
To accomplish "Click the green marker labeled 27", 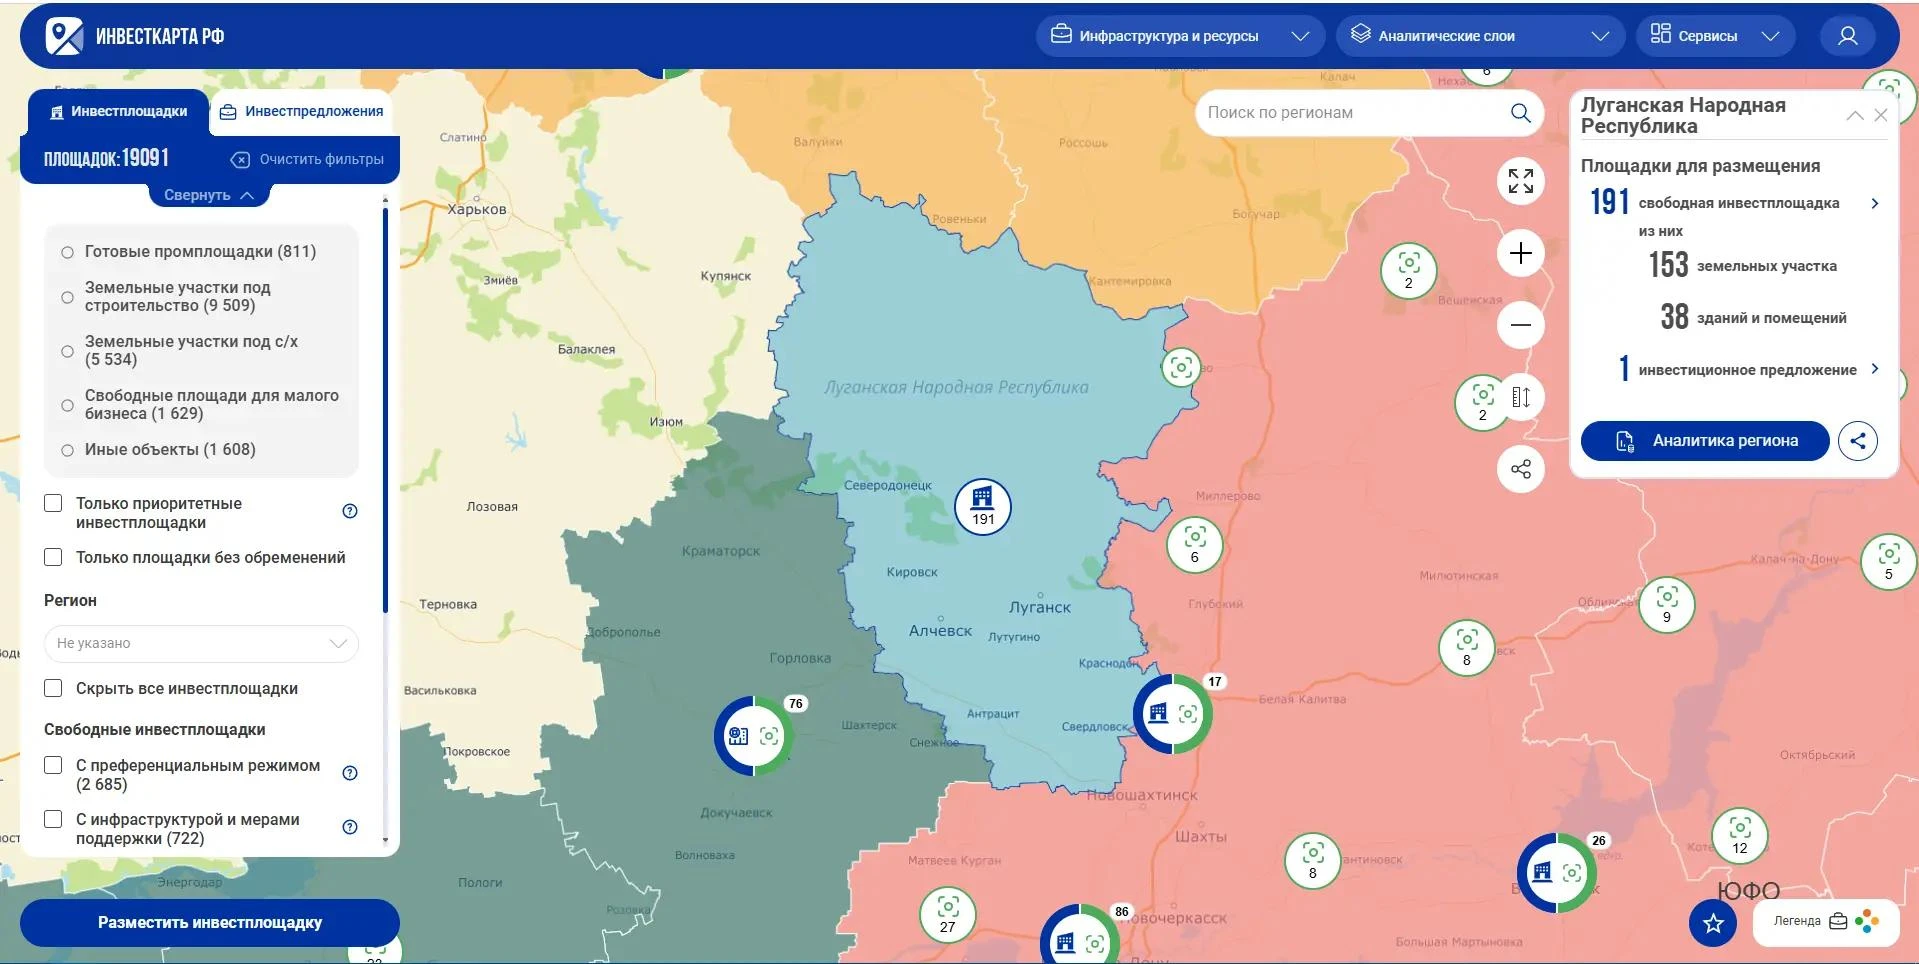I will (947, 914).
